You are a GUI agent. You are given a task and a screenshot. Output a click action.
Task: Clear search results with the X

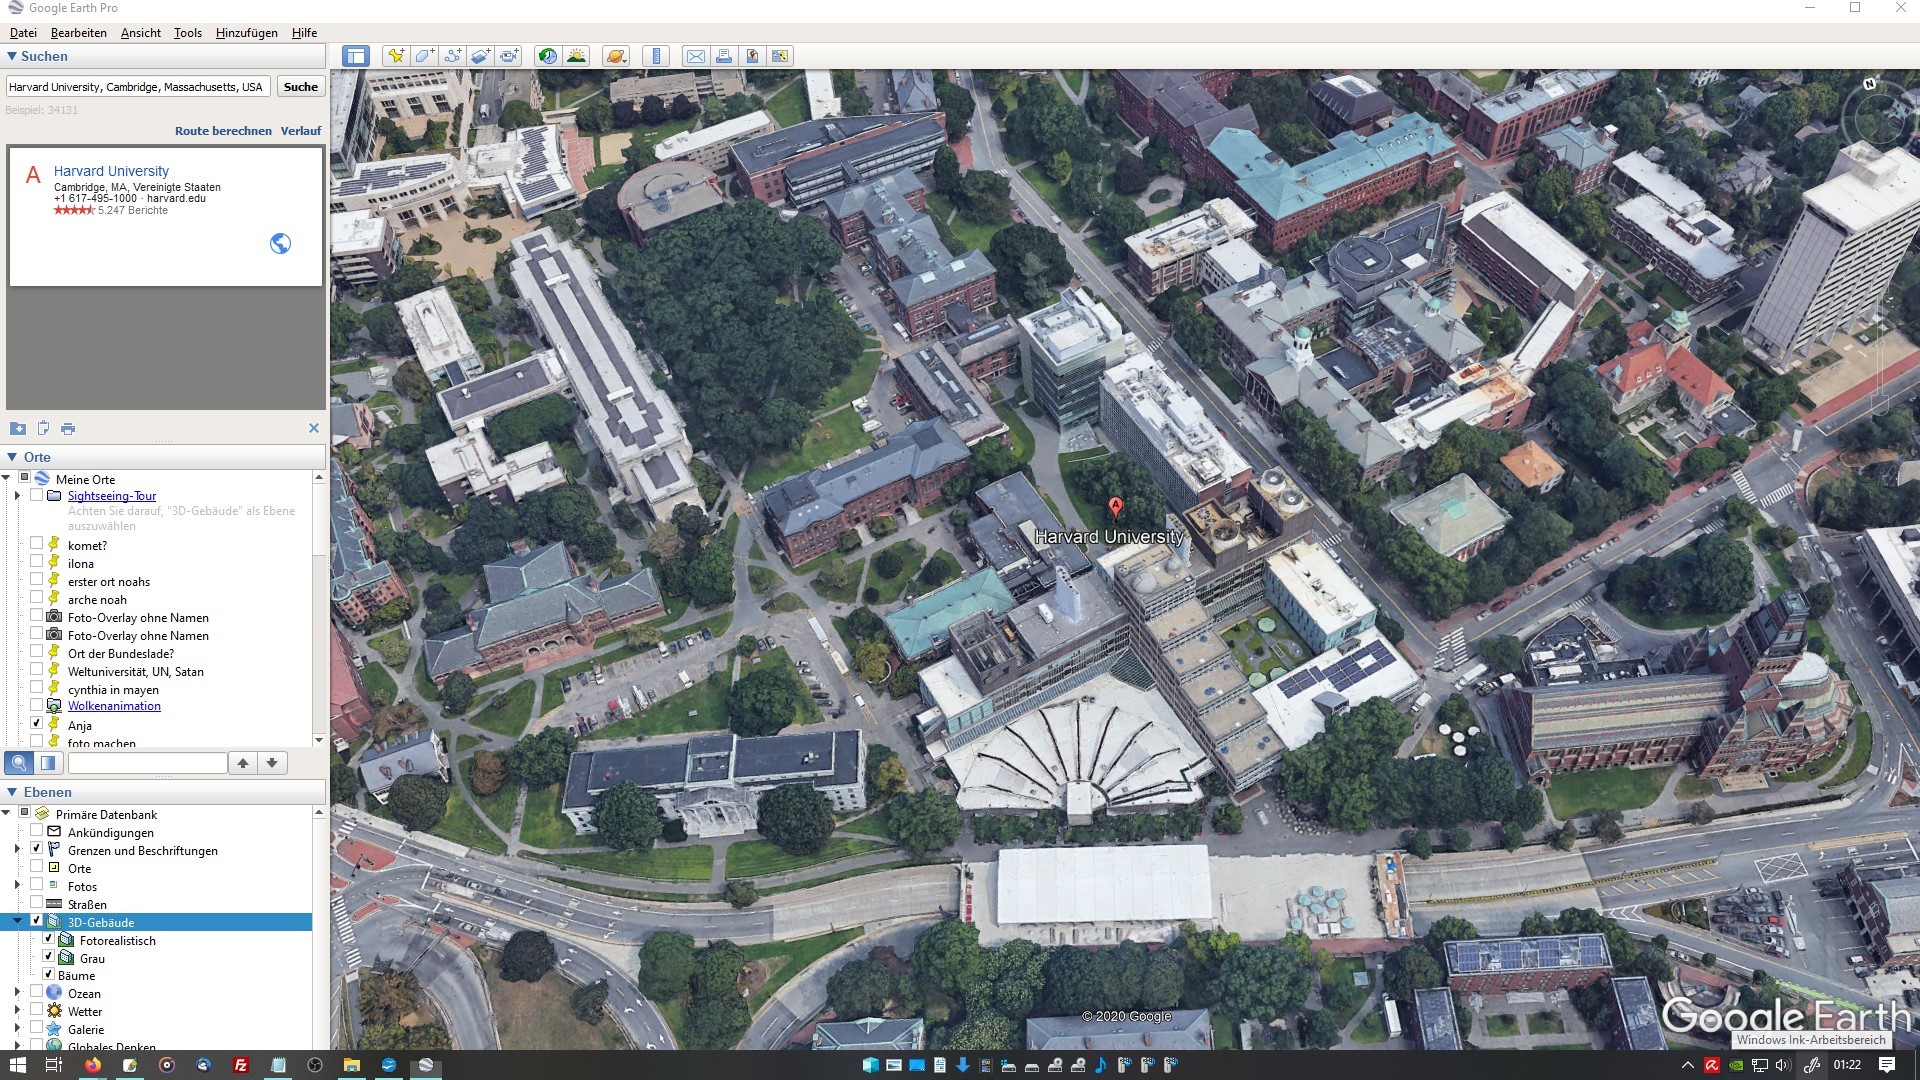(314, 428)
